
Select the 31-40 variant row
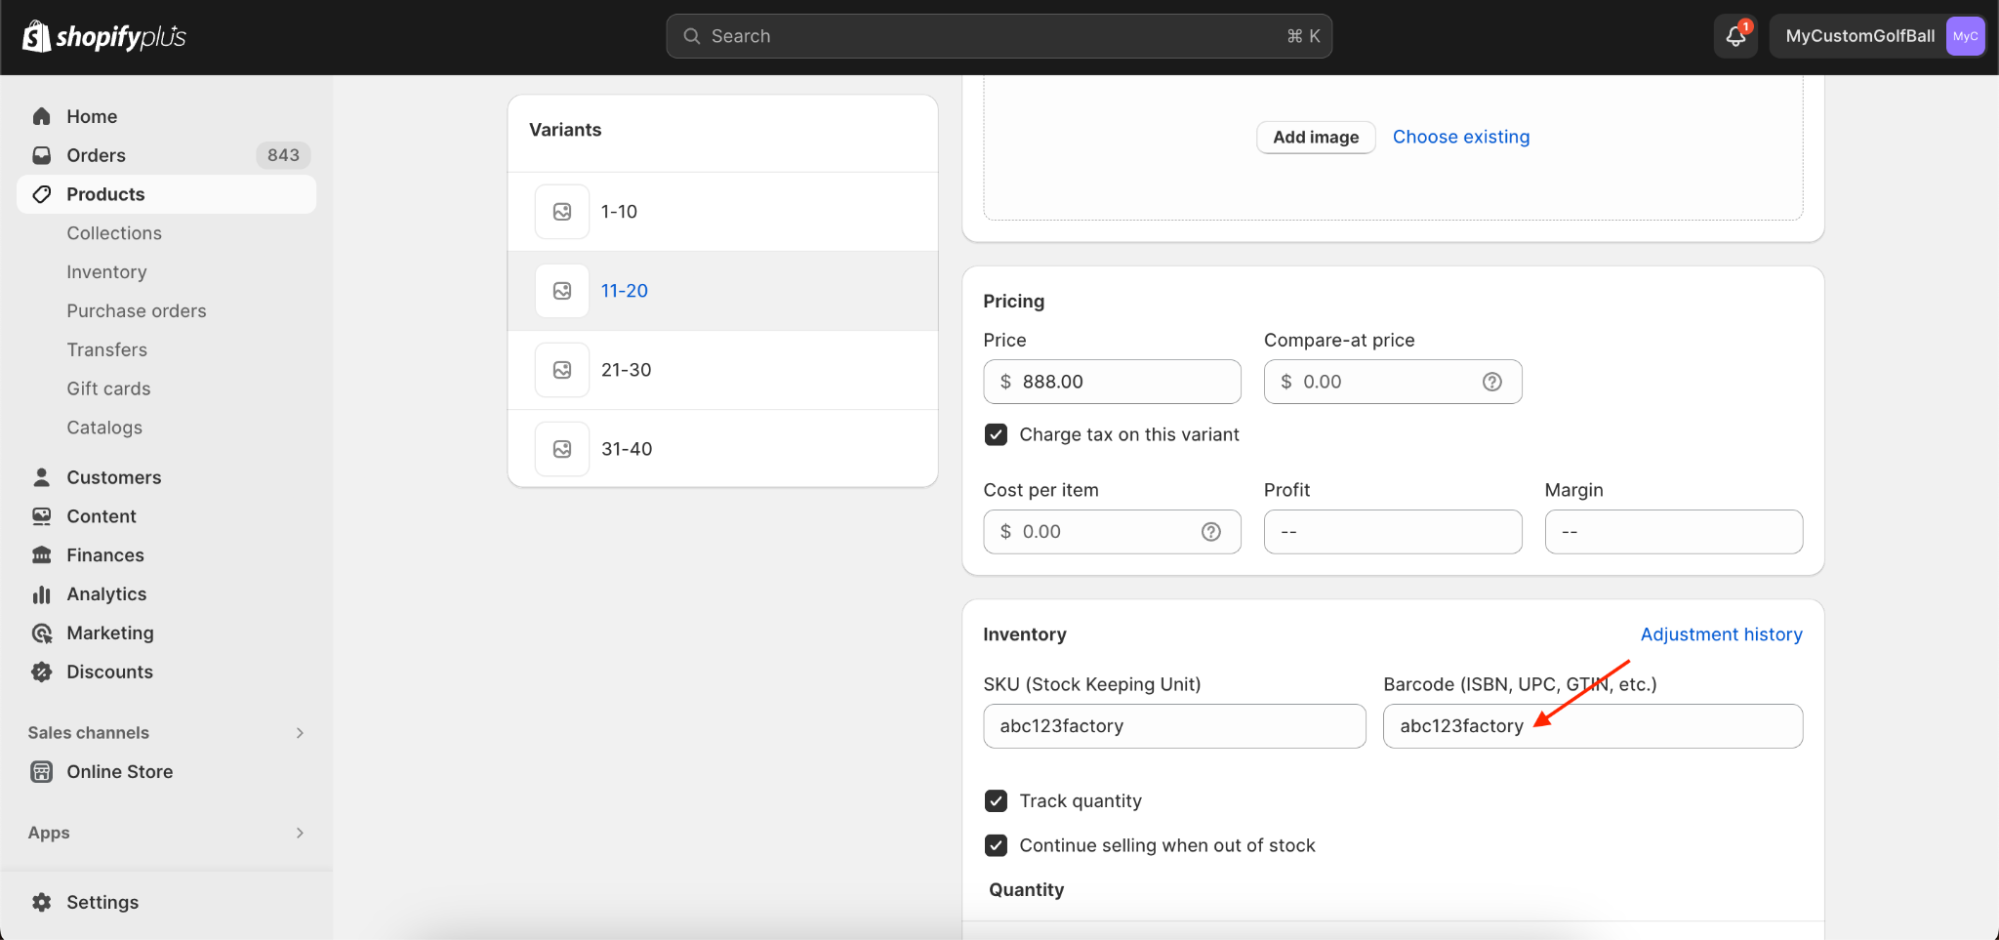click(722, 449)
